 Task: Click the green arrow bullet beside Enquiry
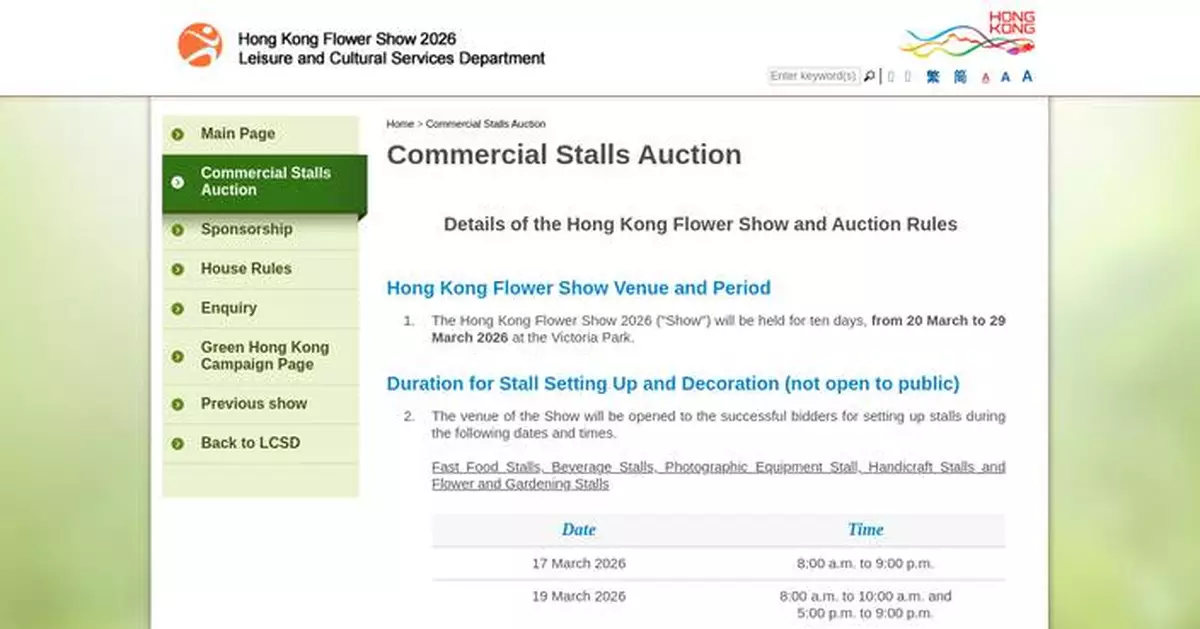coord(178,308)
